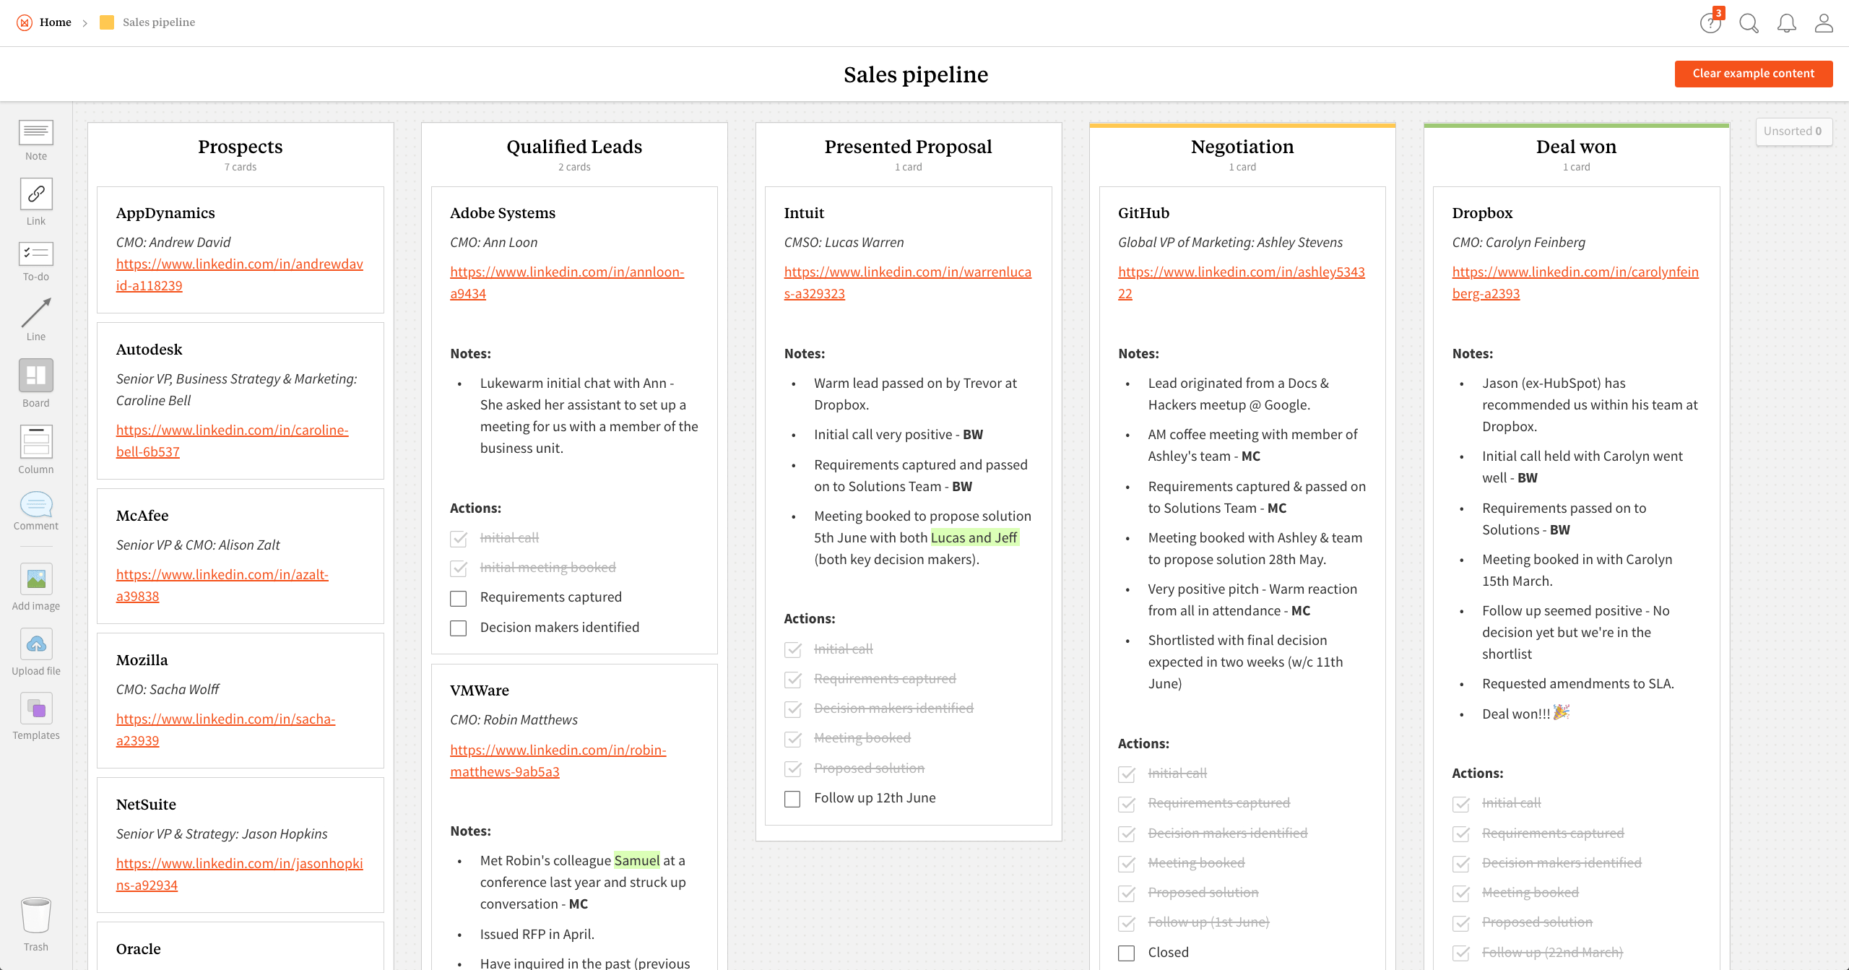1849x970 pixels.
Task: Click the party popper emoji after Deal won
Action: pos(1562,712)
